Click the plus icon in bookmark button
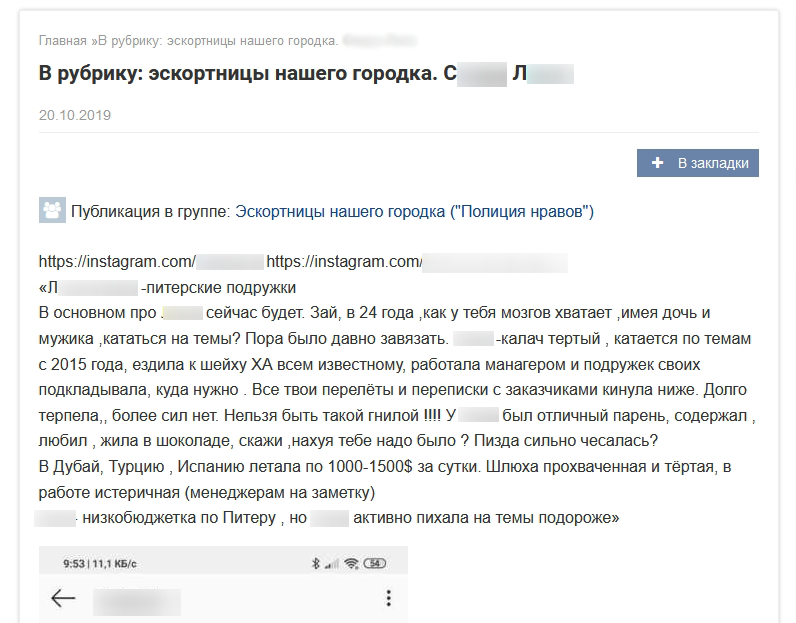Image resolution: width=796 pixels, height=623 pixels. point(657,162)
